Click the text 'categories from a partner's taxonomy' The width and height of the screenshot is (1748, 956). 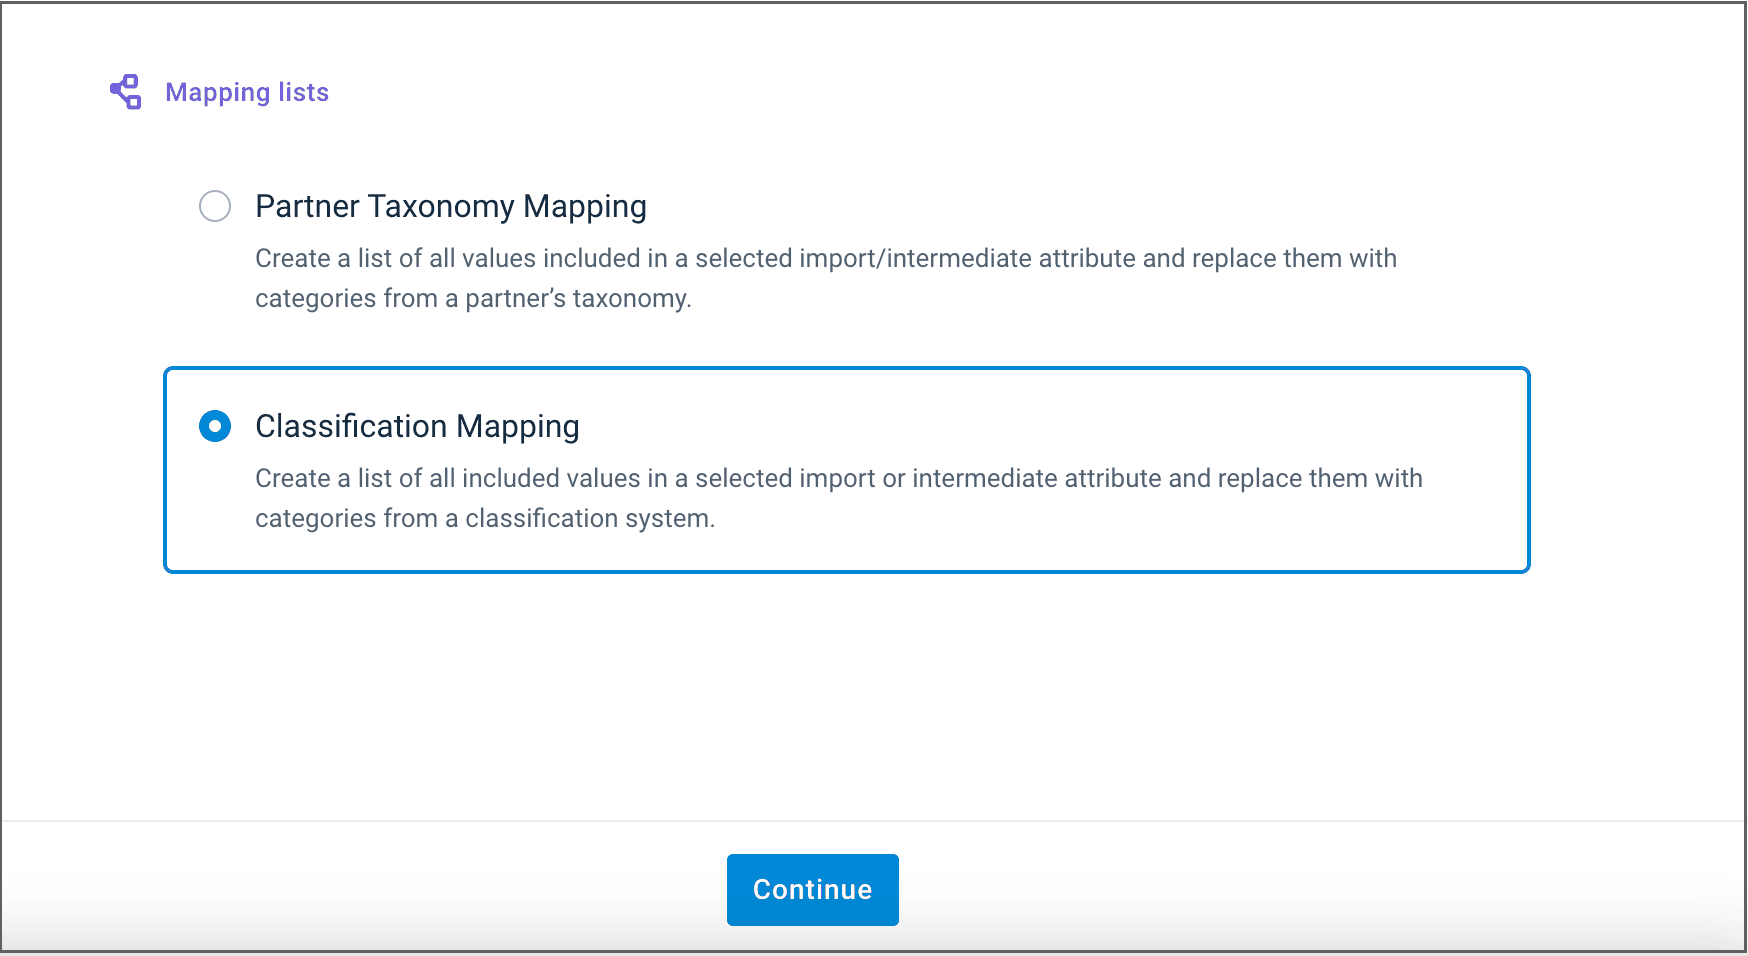(472, 298)
